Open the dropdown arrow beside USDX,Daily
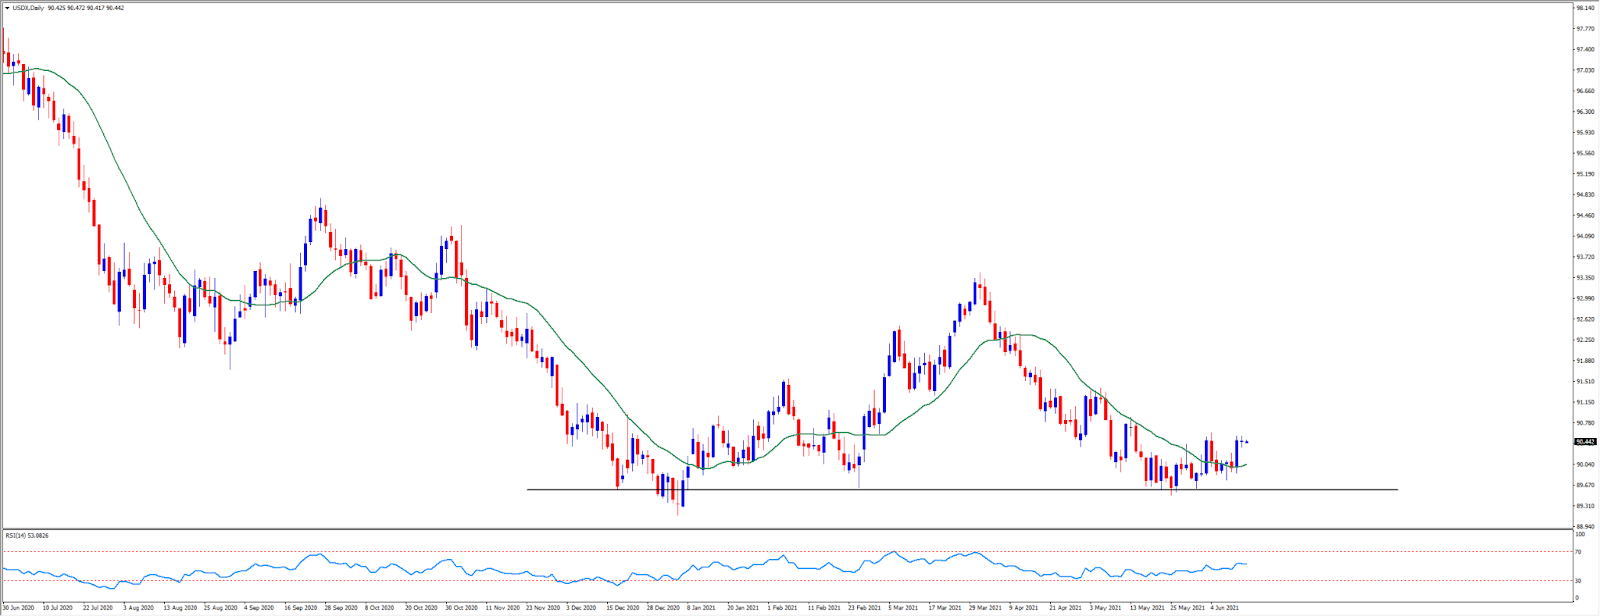This screenshot has width=1600, height=616. (x=7, y=7)
